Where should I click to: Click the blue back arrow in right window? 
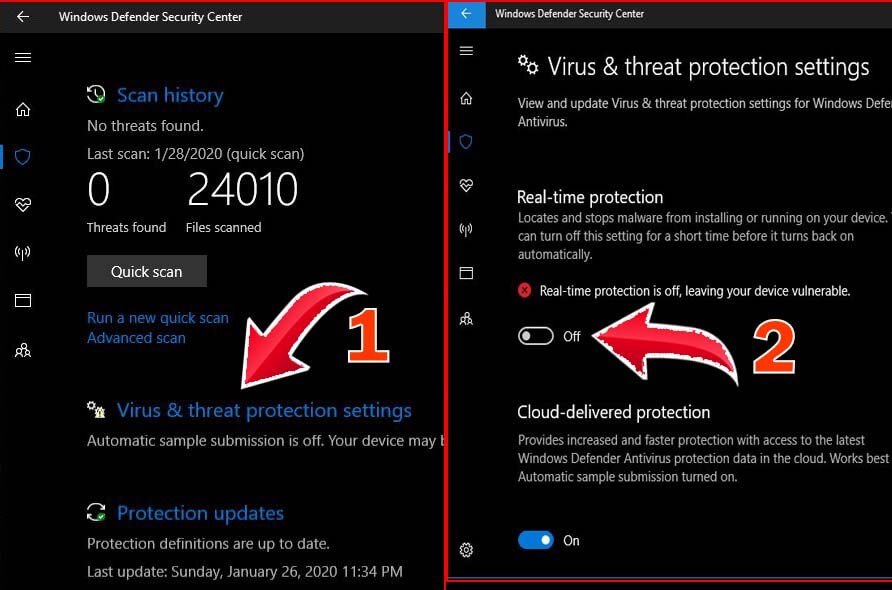coord(466,14)
